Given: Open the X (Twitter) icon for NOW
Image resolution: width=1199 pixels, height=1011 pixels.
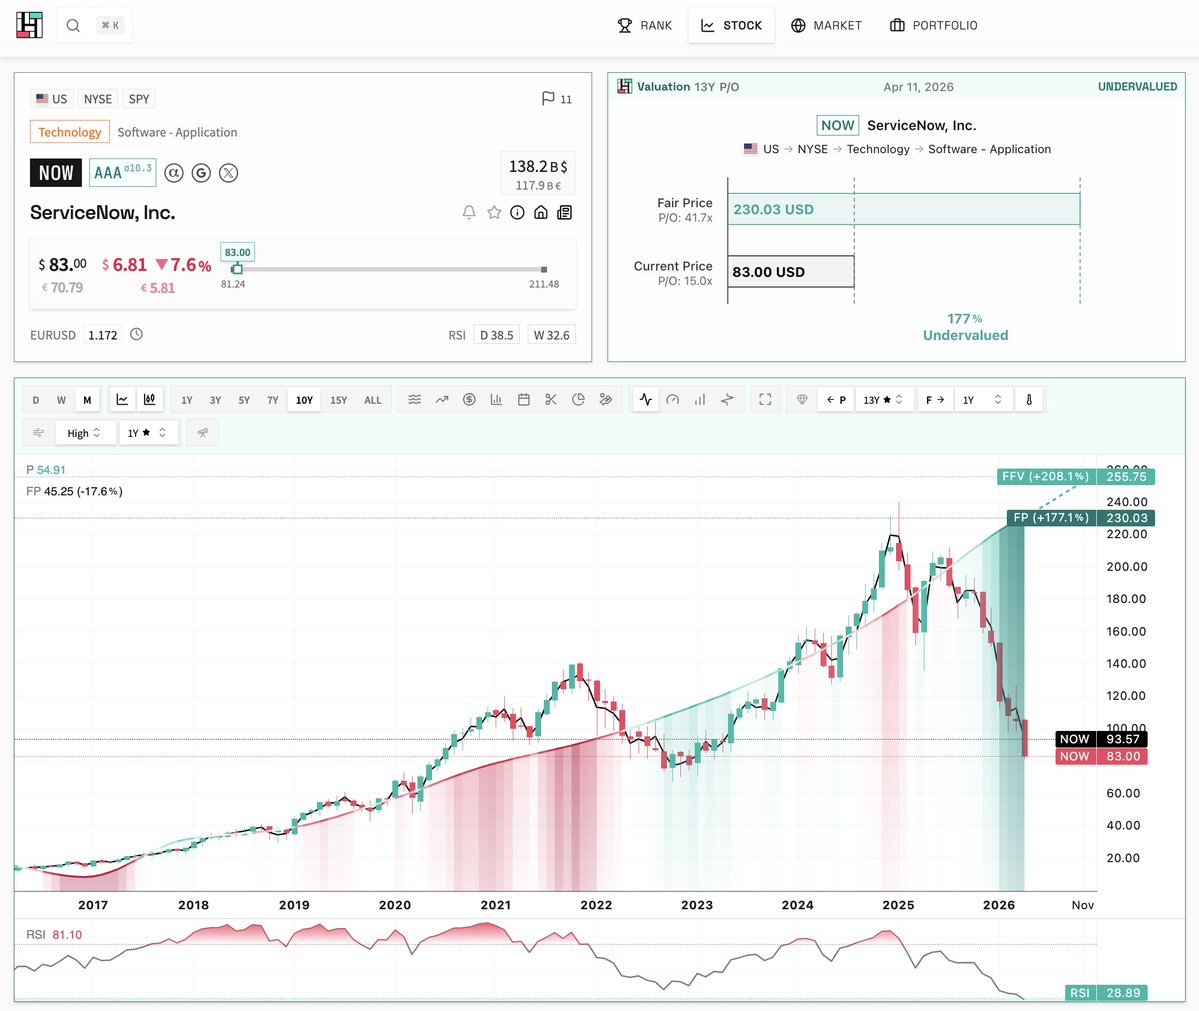Looking at the screenshot, I should [229, 173].
